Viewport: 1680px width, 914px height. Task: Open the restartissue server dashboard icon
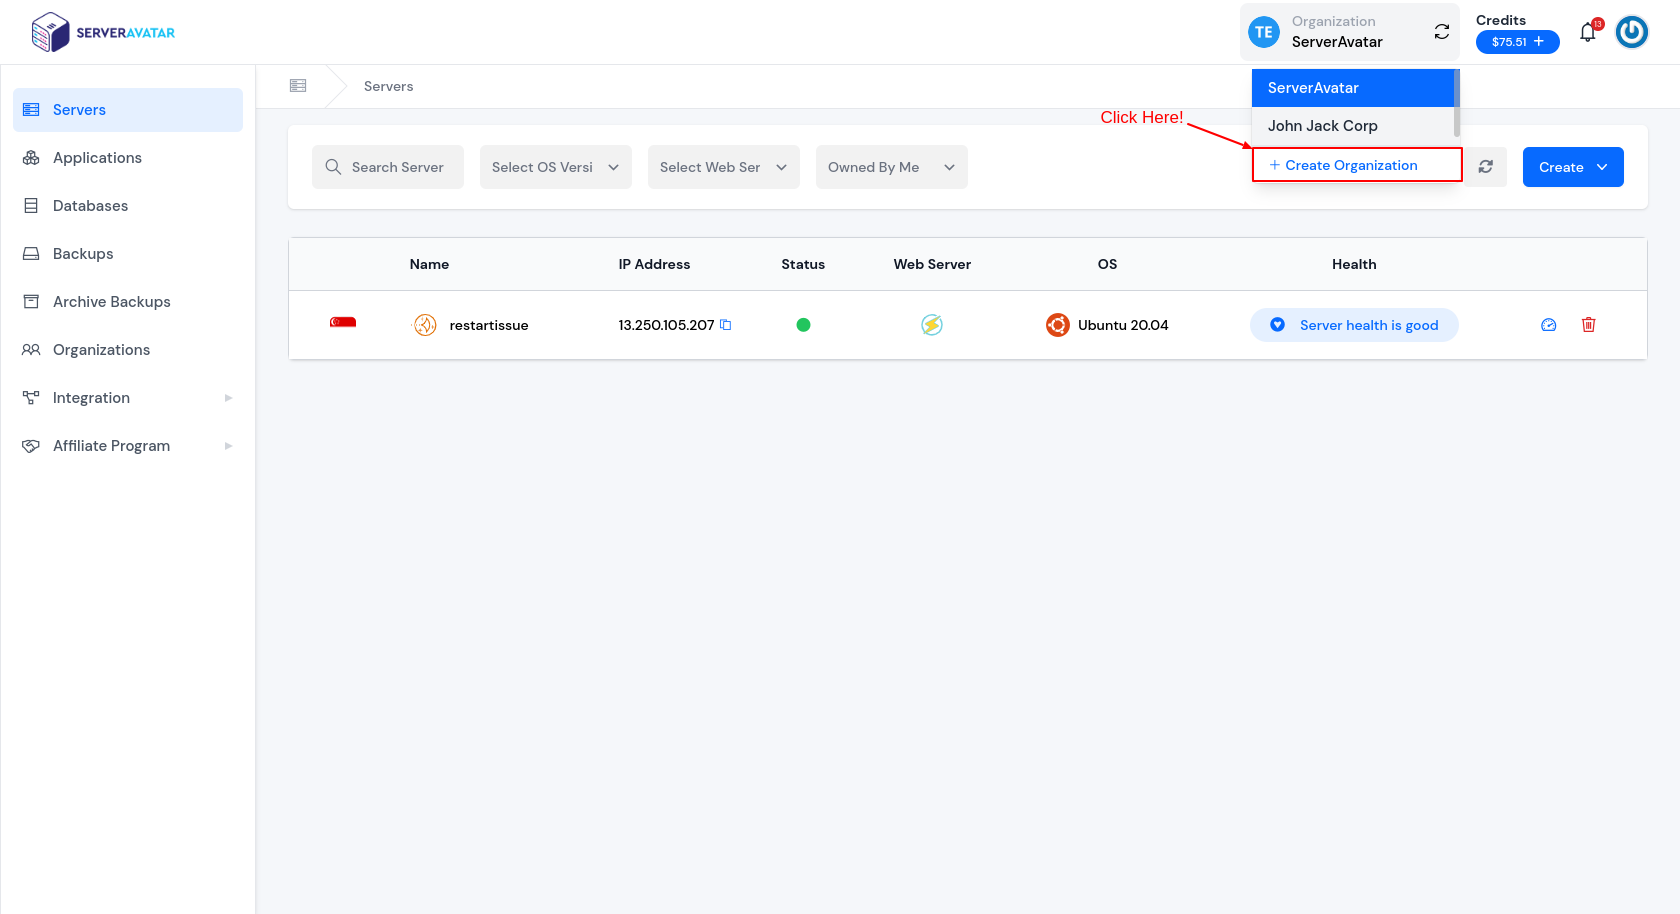pyautogui.click(x=1549, y=325)
